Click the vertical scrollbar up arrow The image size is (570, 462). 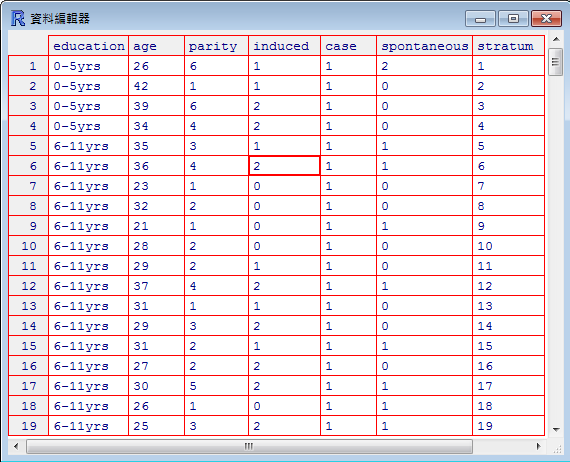point(556,39)
